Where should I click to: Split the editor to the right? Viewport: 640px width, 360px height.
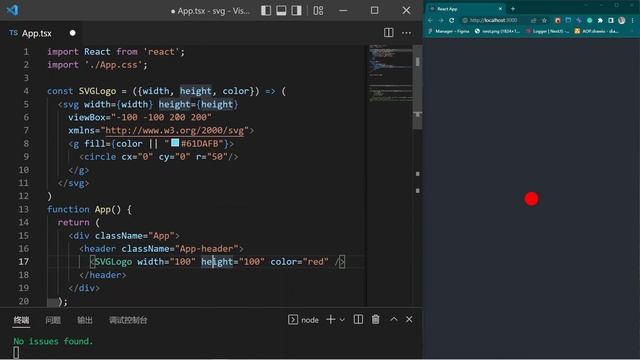[389, 33]
